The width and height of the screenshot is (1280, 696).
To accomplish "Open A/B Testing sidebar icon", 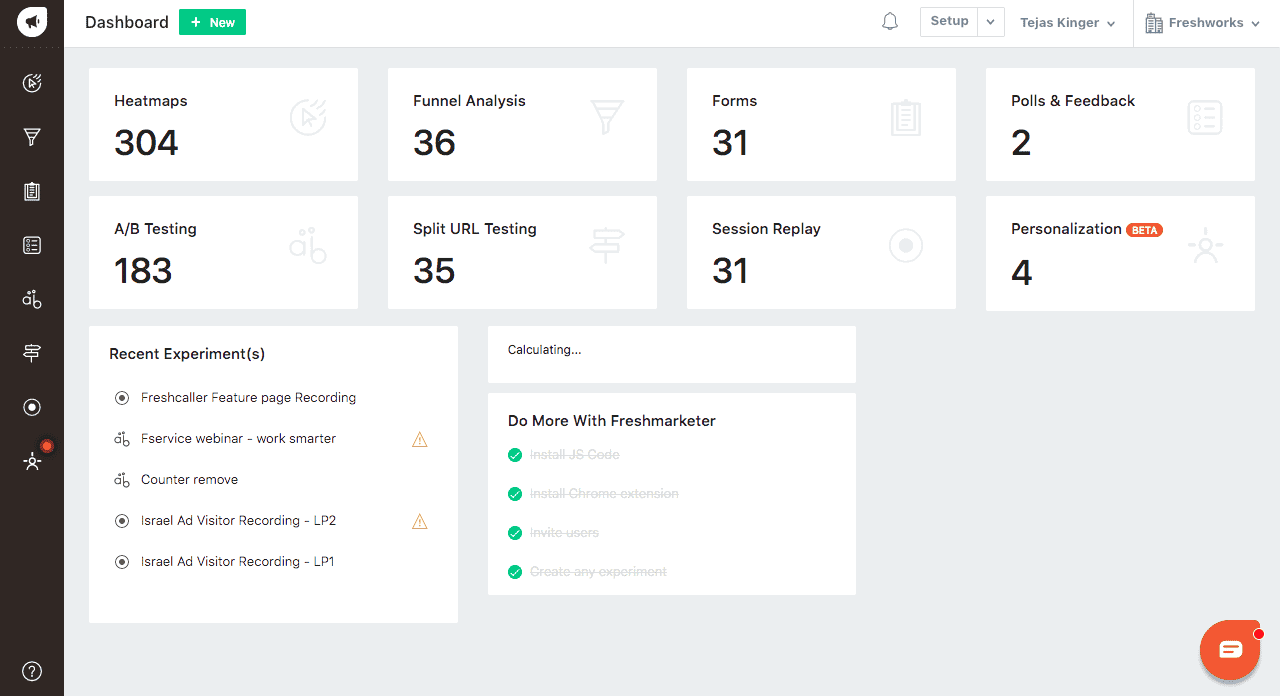I will click(x=32, y=299).
